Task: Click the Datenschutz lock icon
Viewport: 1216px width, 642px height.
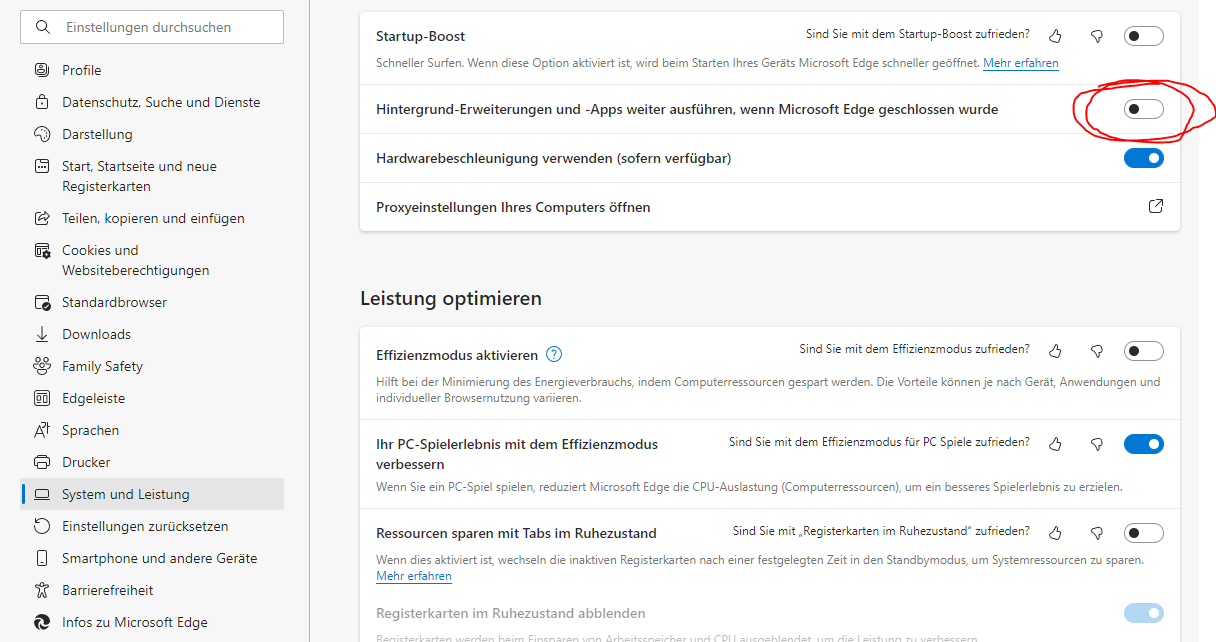Action: 42,102
